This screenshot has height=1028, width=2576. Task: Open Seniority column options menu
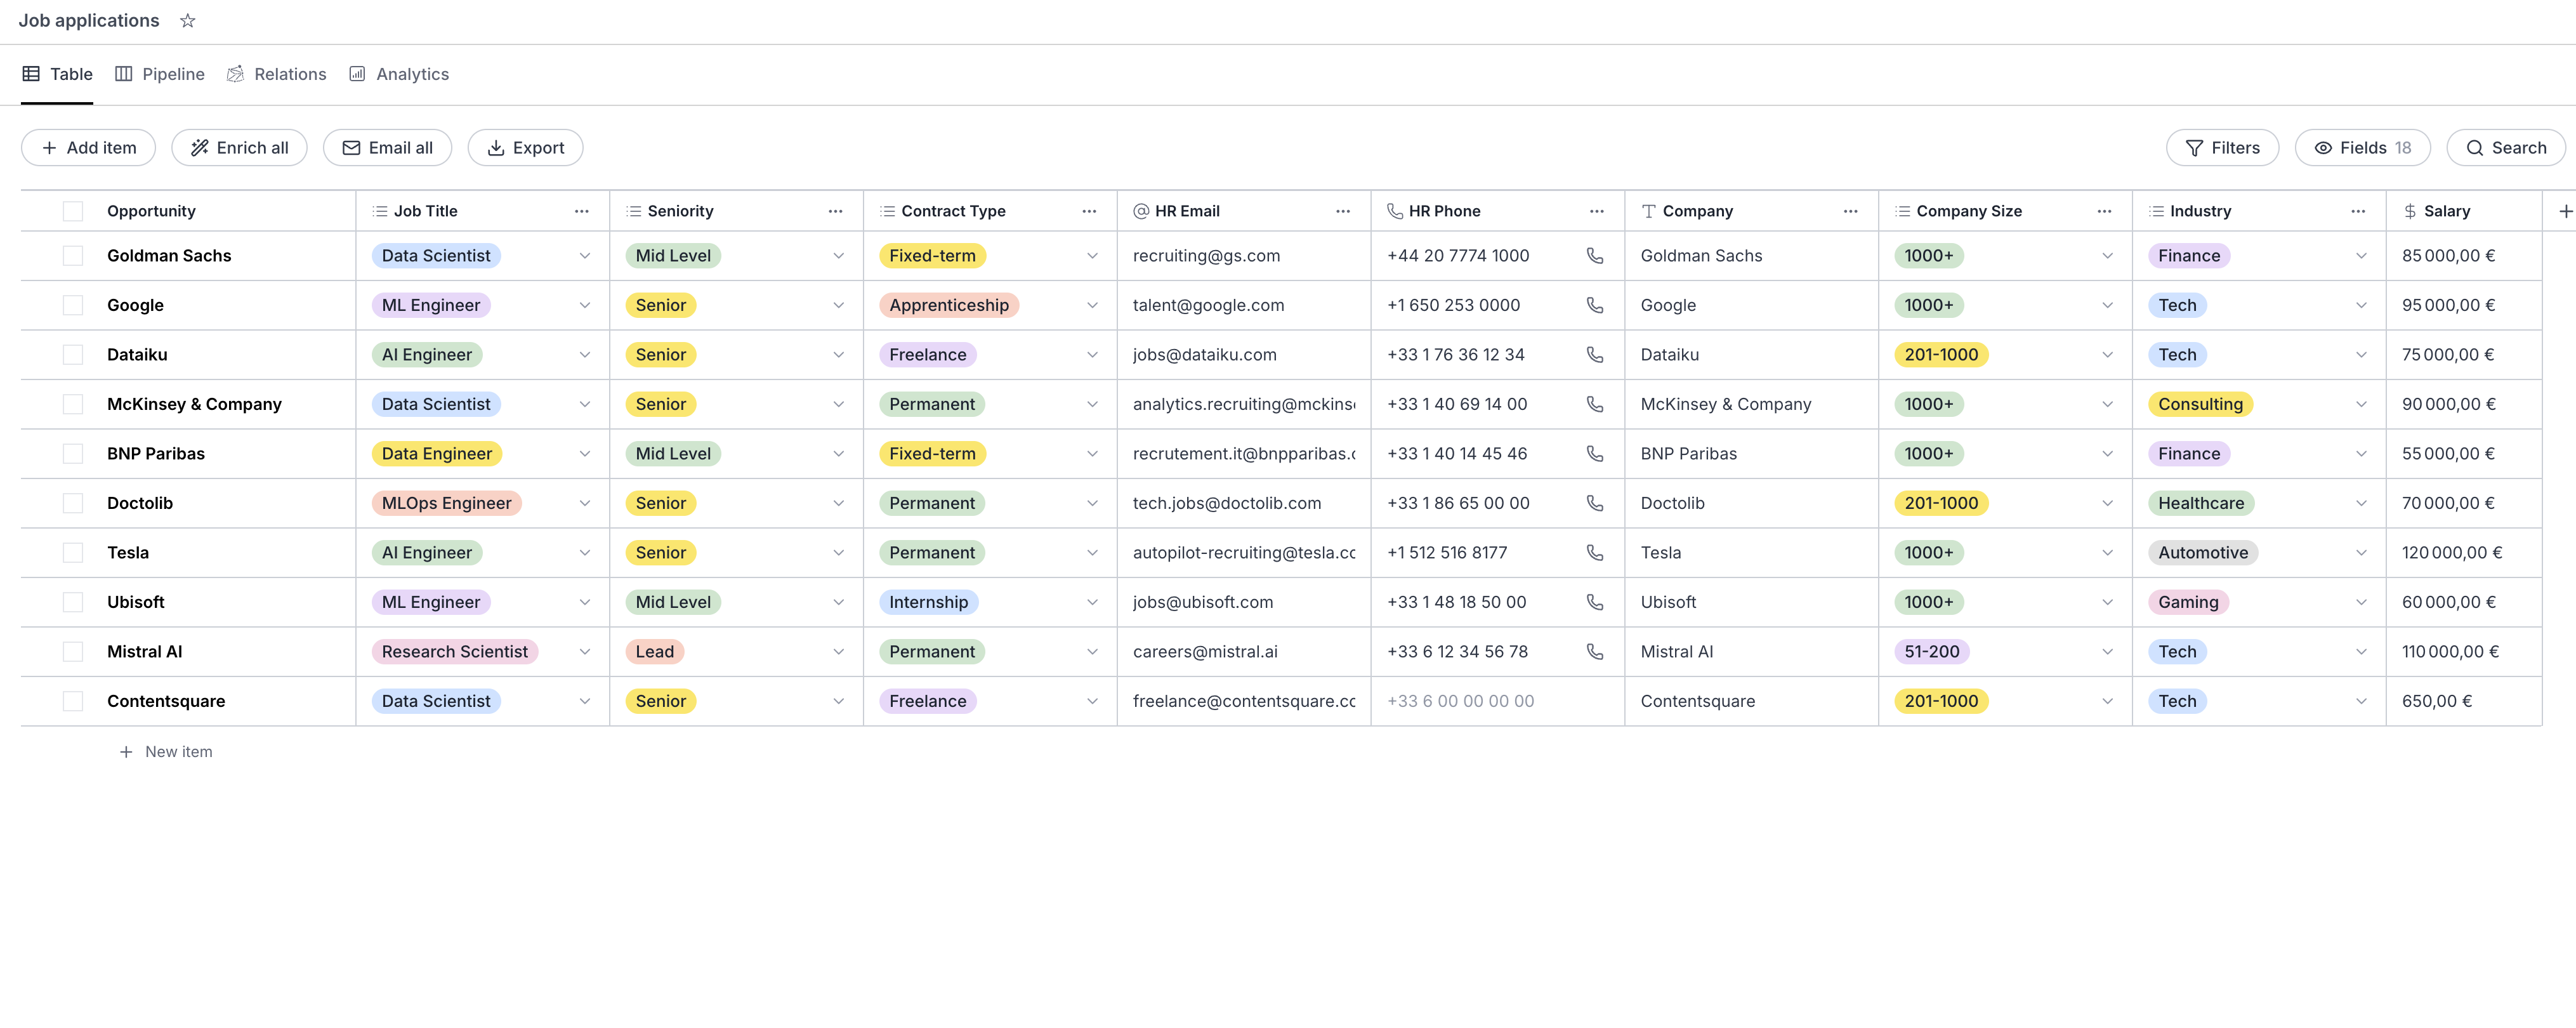point(836,211)
